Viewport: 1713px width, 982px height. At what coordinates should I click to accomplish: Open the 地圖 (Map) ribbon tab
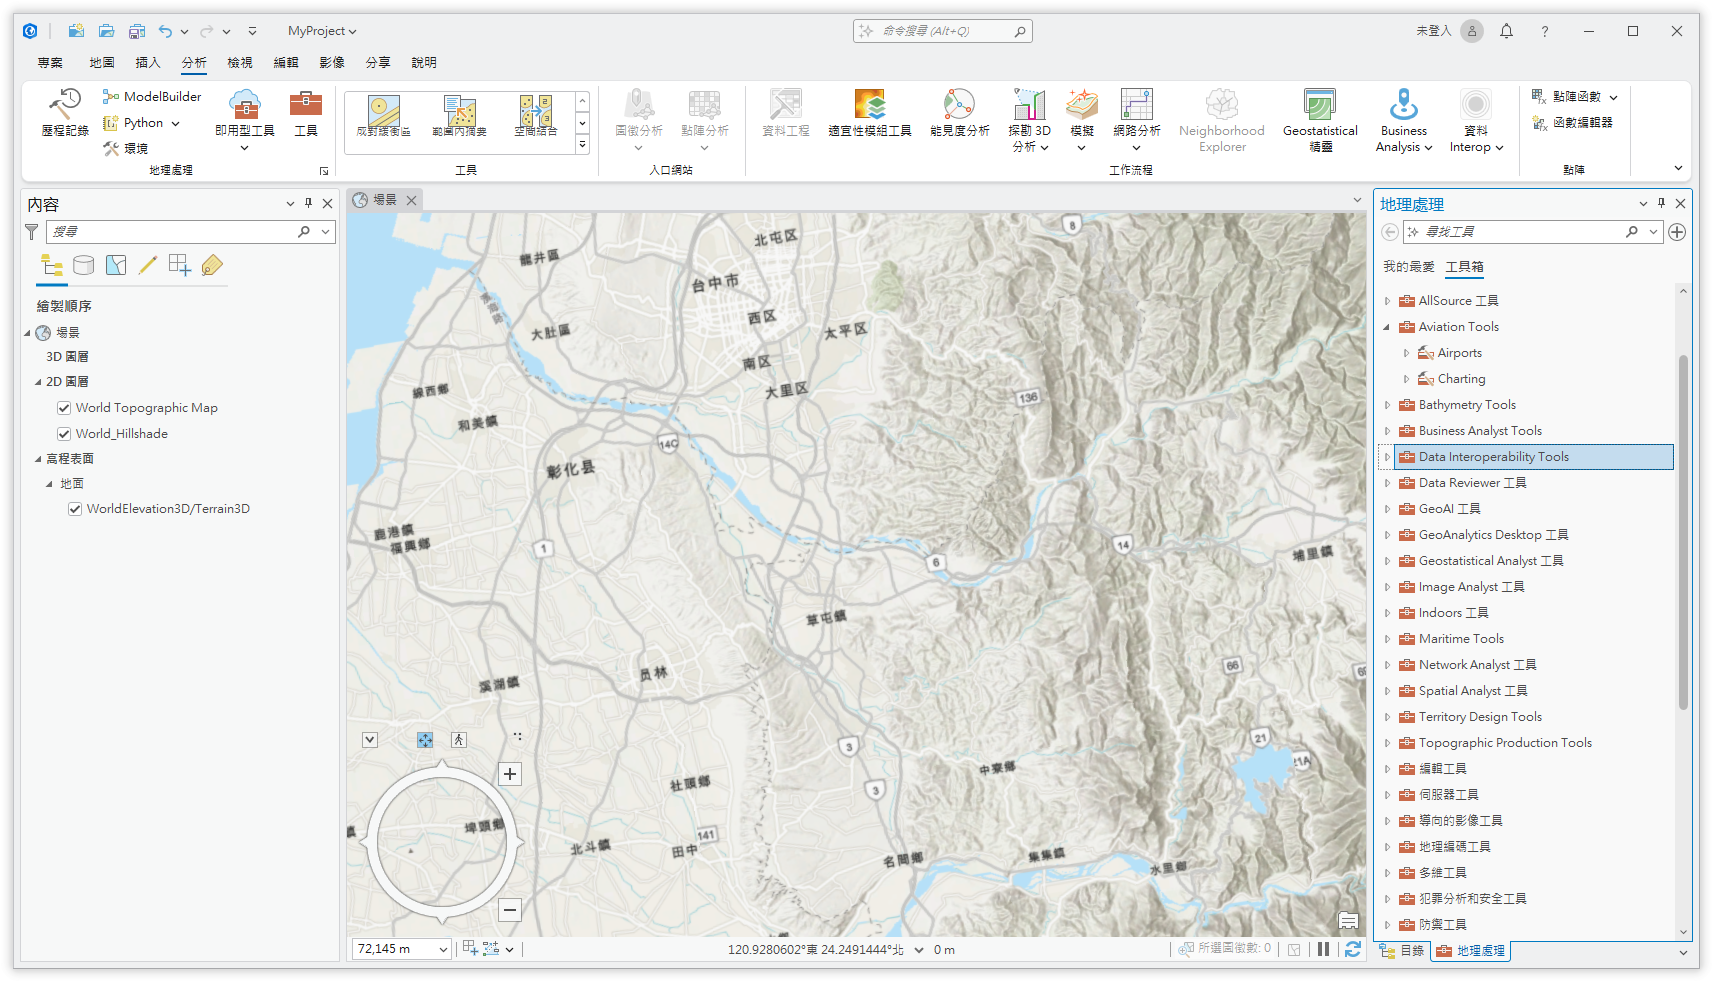click(102, 63)
